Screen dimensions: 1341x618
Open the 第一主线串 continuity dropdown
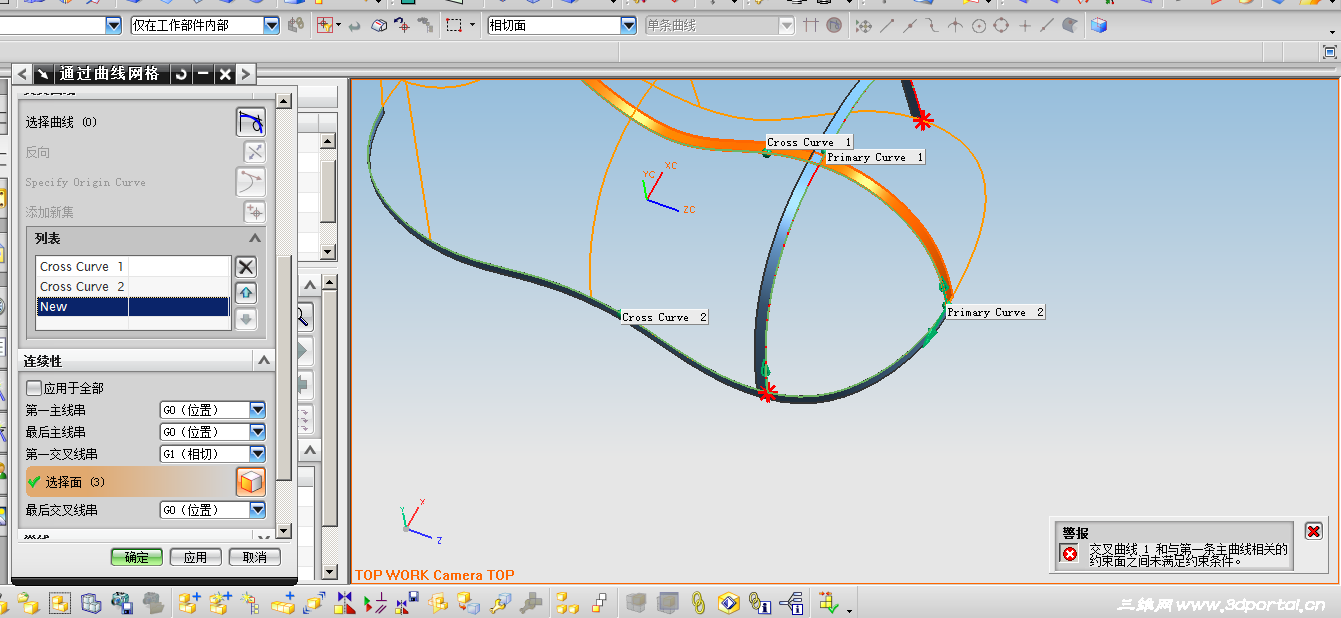pyautogui.click(x=258, y=410)
